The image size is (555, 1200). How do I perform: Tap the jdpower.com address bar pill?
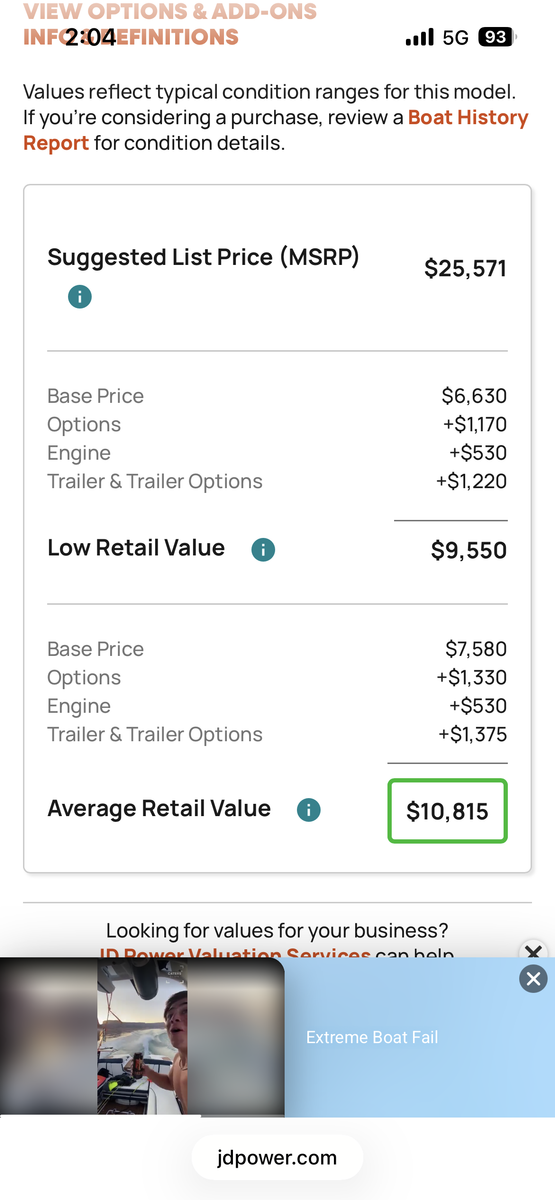click(277, 1159)
